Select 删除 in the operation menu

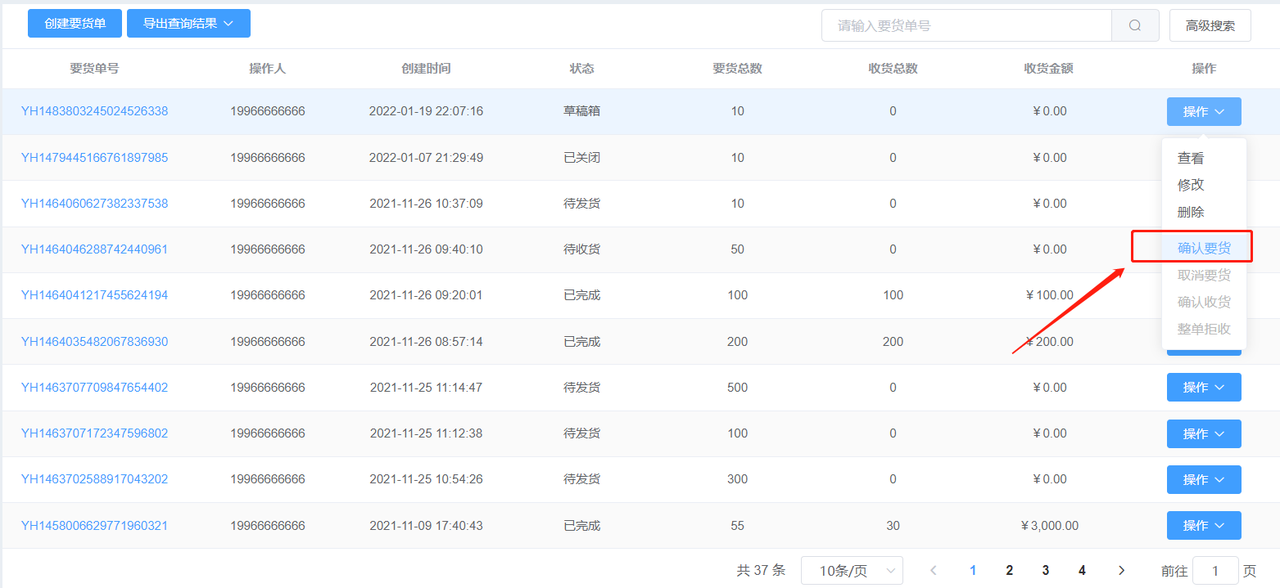click(1191, 212)
